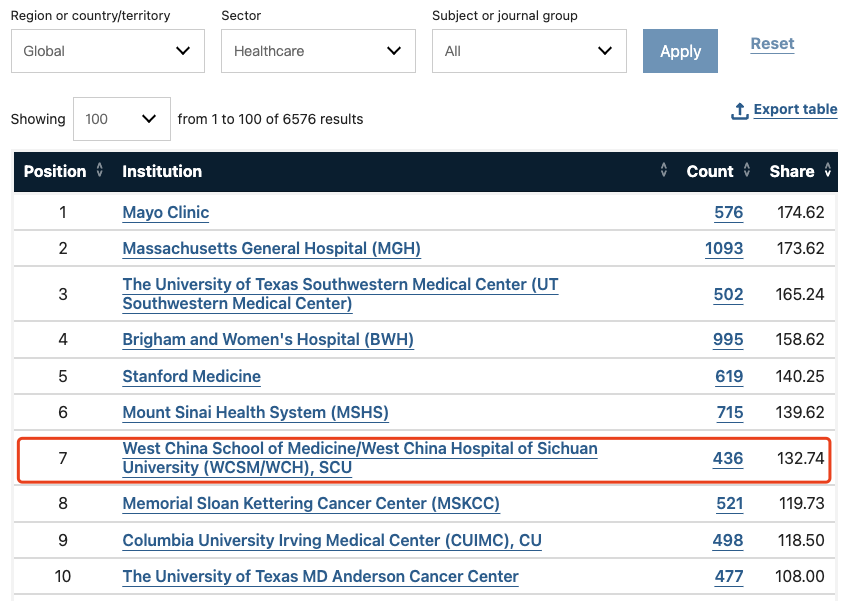The height and width of the screenshot is (601, 850).
Task: Open the Stanford Medicine link
Action: tap(191, 376)
